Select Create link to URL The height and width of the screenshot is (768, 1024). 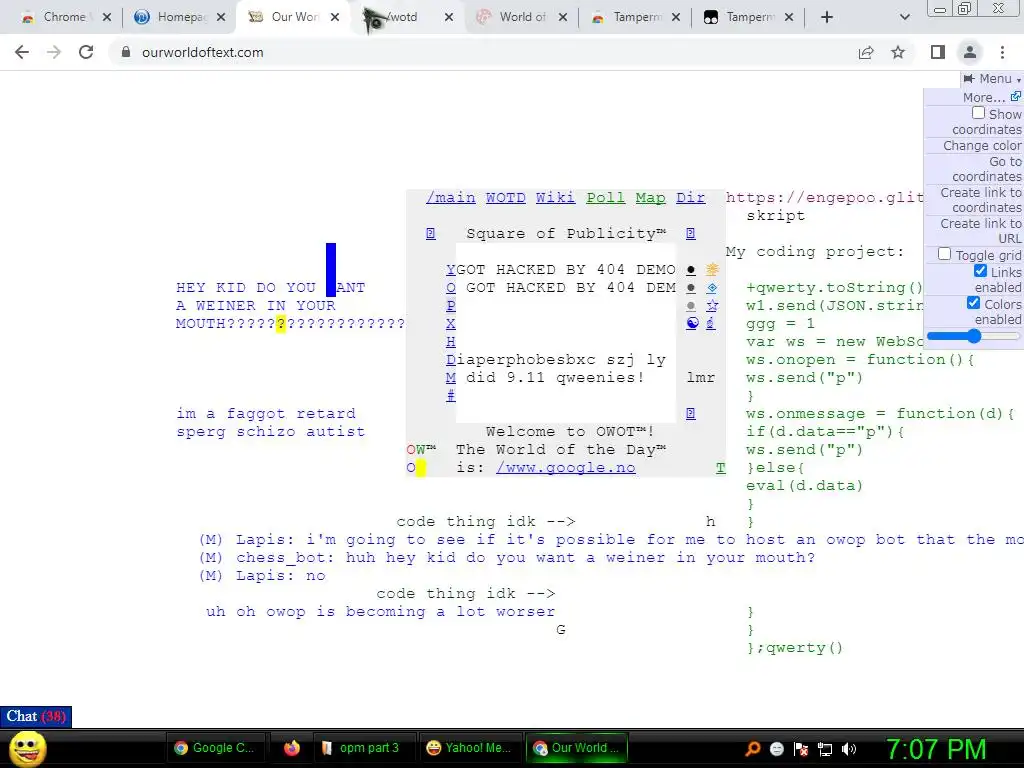click(x=981, y=231)
